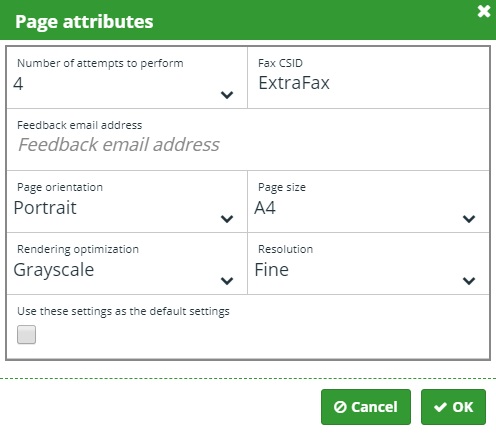The width and height of the screenshot is (496, 441).
Task: Click the chevron arrow beside A4
Action: pos(469,219)
